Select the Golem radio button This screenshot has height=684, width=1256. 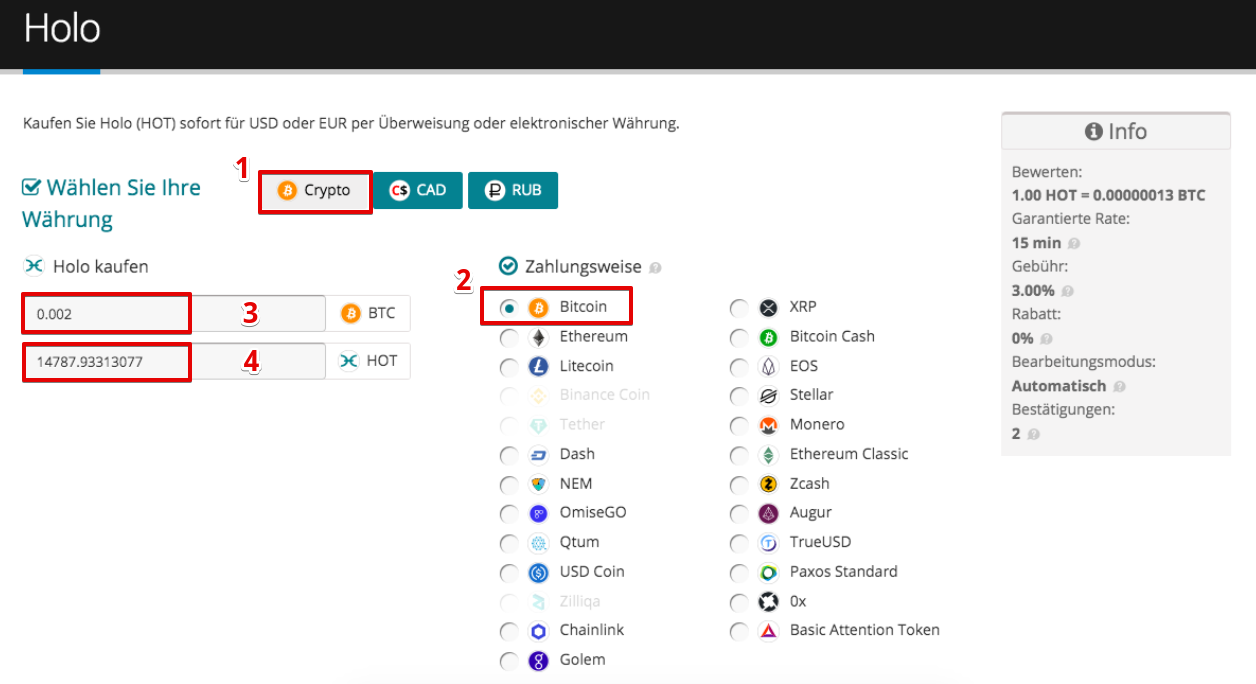[509, 660]
